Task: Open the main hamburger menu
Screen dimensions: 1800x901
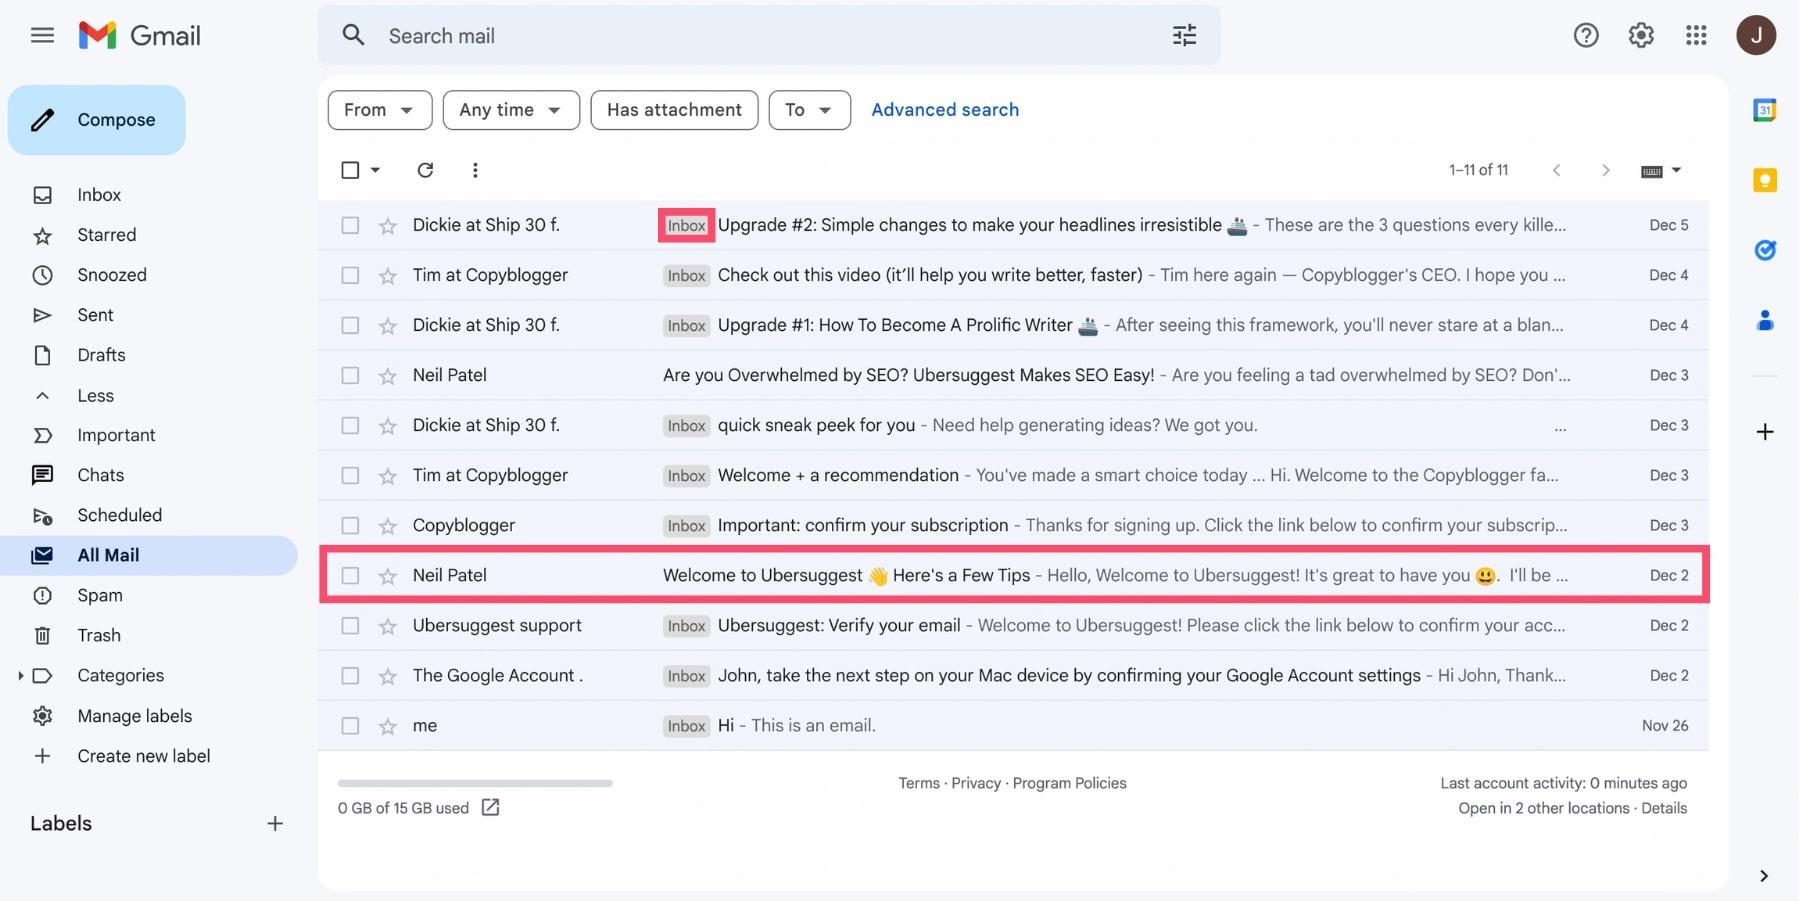Action: [42, 35]
